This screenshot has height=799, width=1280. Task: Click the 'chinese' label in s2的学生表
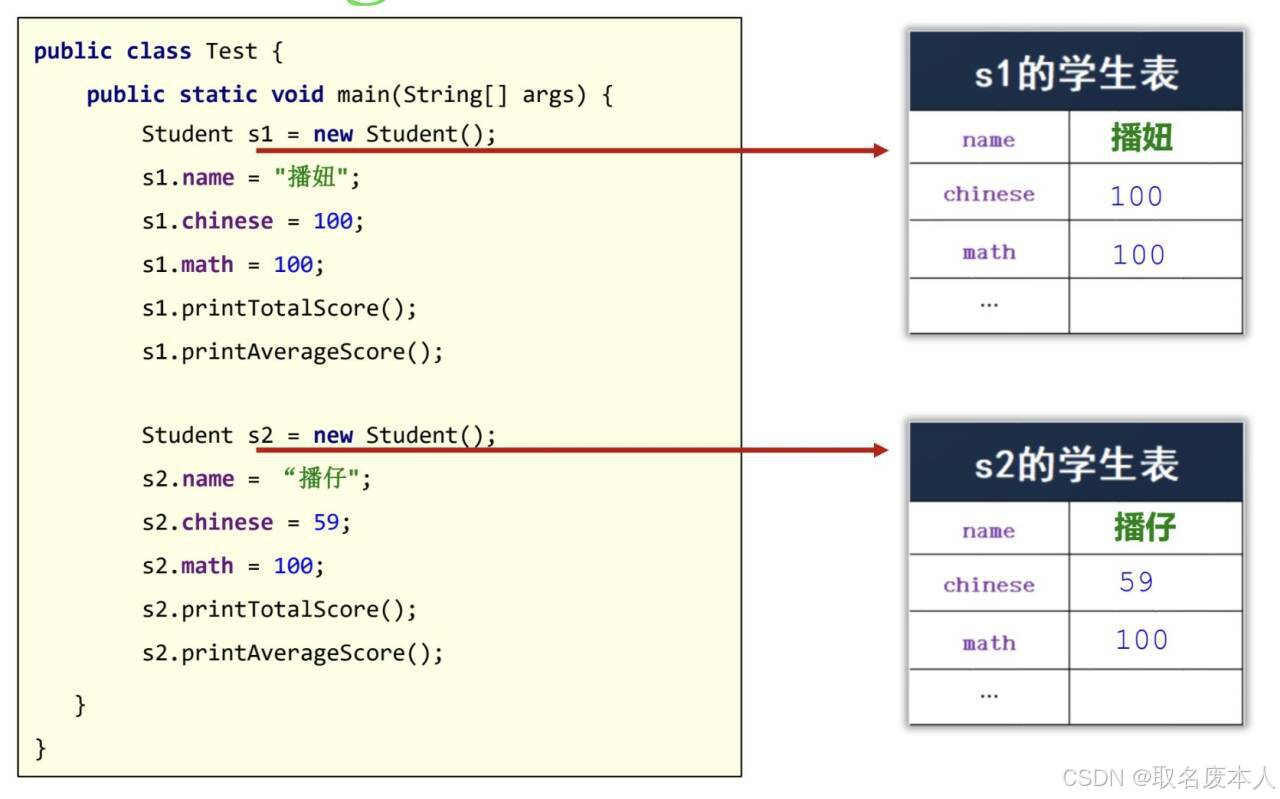[x=989, y=584]
